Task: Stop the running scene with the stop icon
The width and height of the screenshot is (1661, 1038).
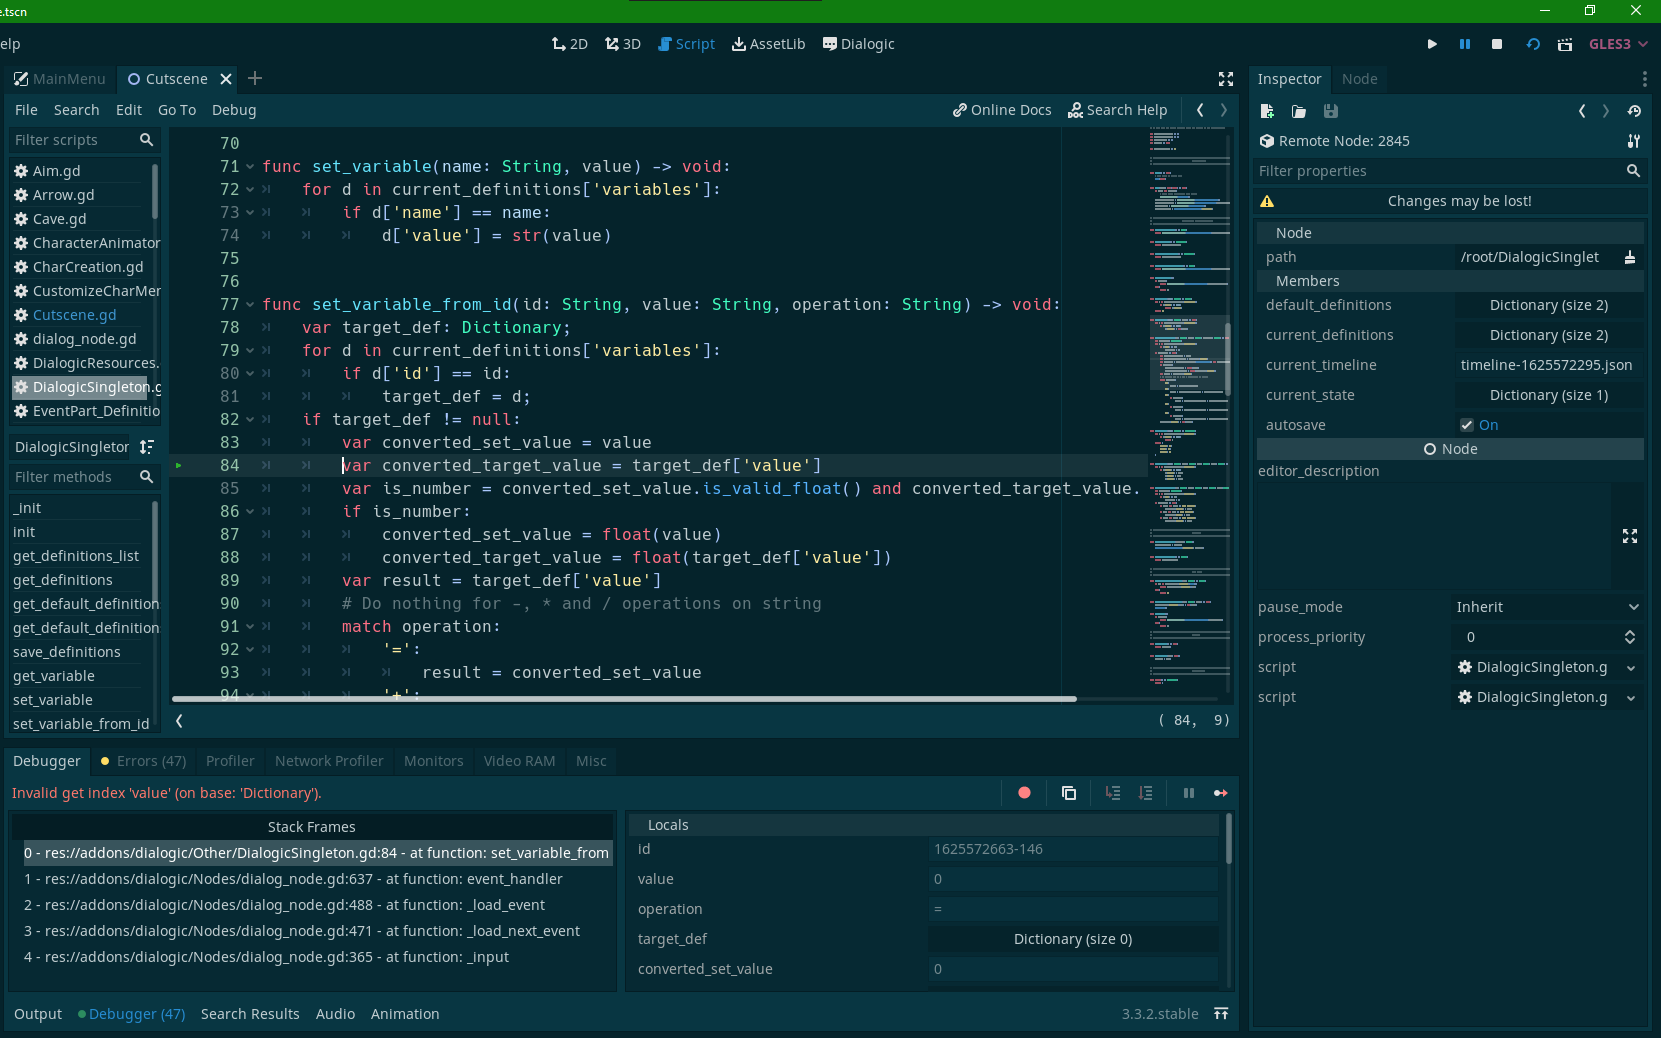Action: pyautogui.click(x=1497, y=44)
